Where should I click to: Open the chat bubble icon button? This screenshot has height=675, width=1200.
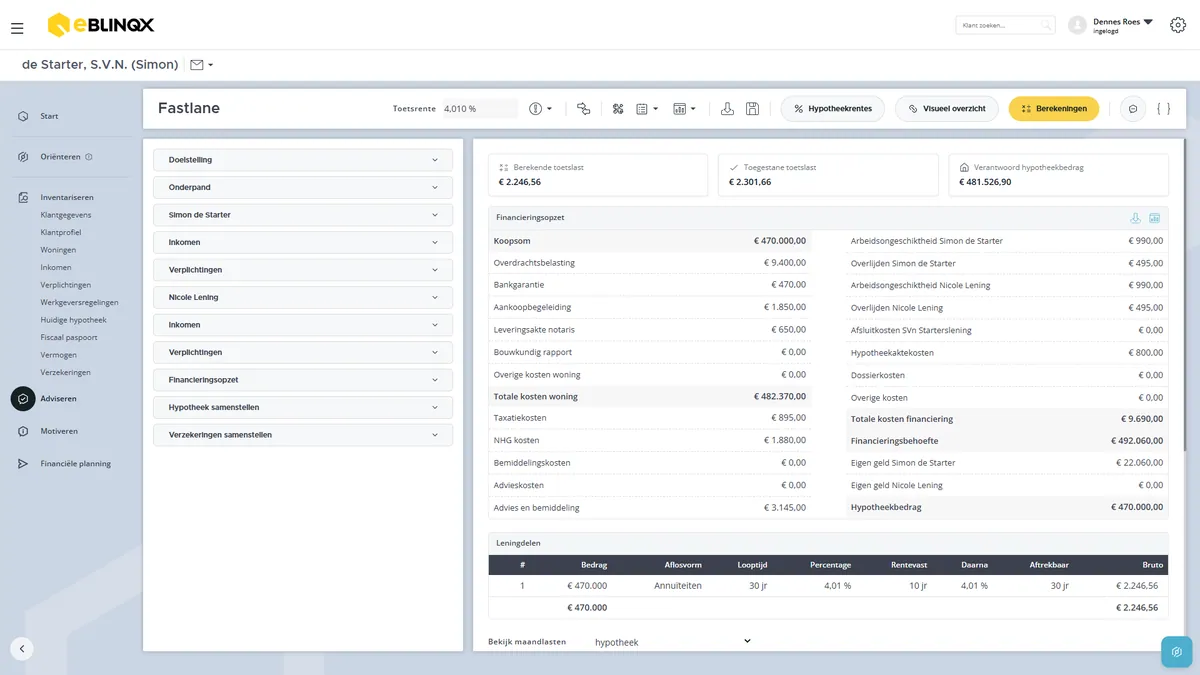pos(1133,109)
